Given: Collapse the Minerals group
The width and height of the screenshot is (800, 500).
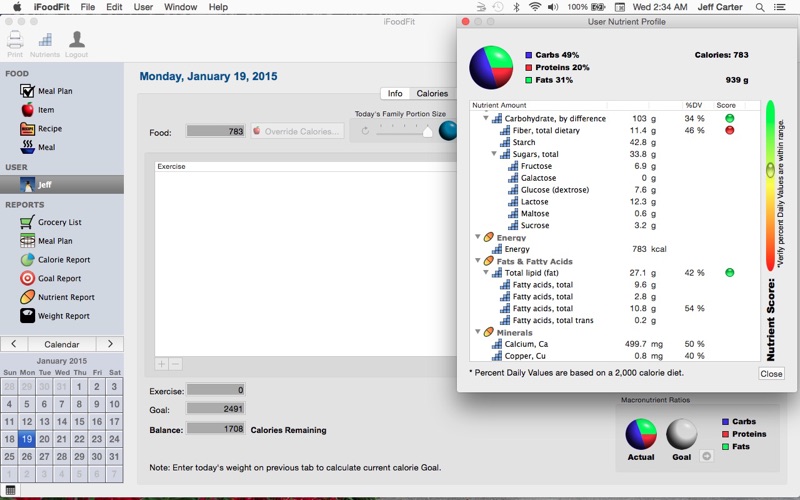Looking at the screenshot, I should tap(478, 332).
